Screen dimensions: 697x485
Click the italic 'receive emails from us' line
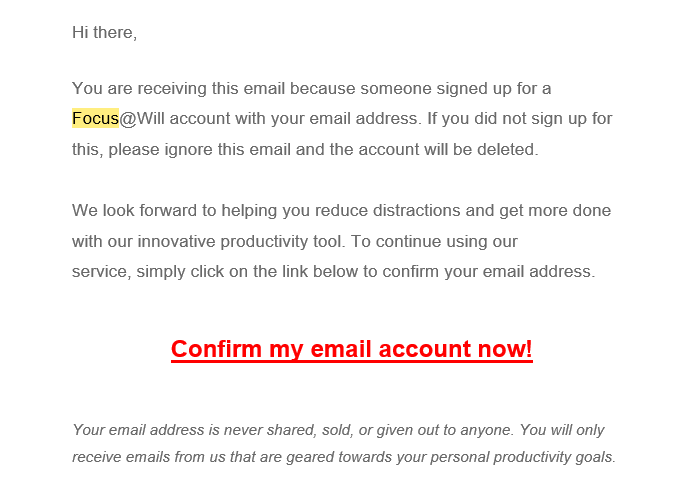pyautogui.click(x=344, y=457)
